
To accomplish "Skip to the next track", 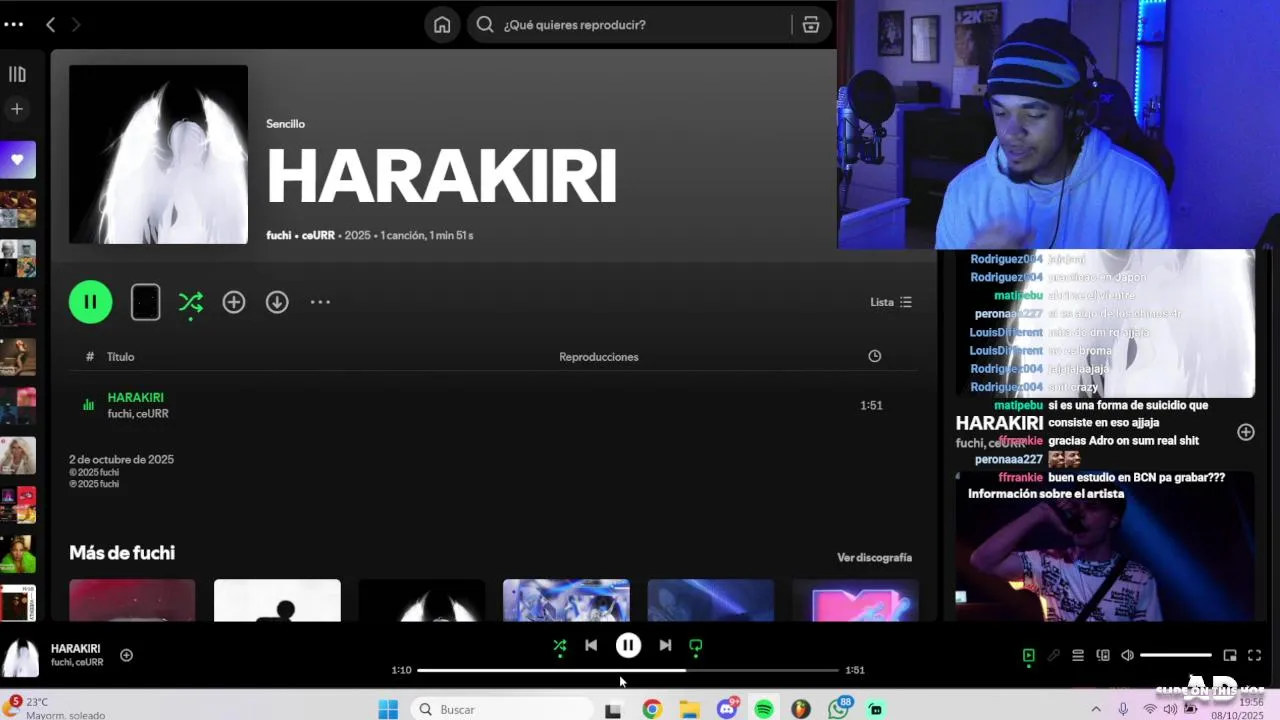I will [x=665, y=646].
